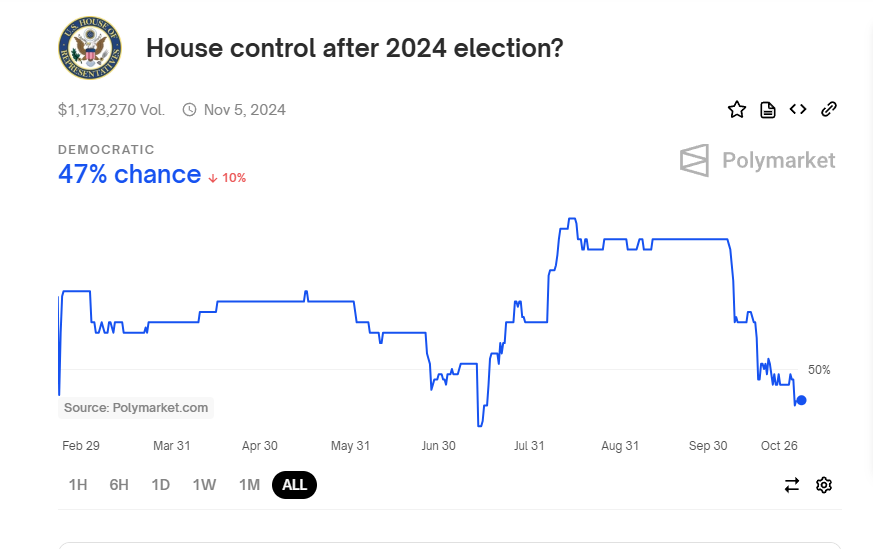Bookmark this market with the star icon

(x=737, y=110)
